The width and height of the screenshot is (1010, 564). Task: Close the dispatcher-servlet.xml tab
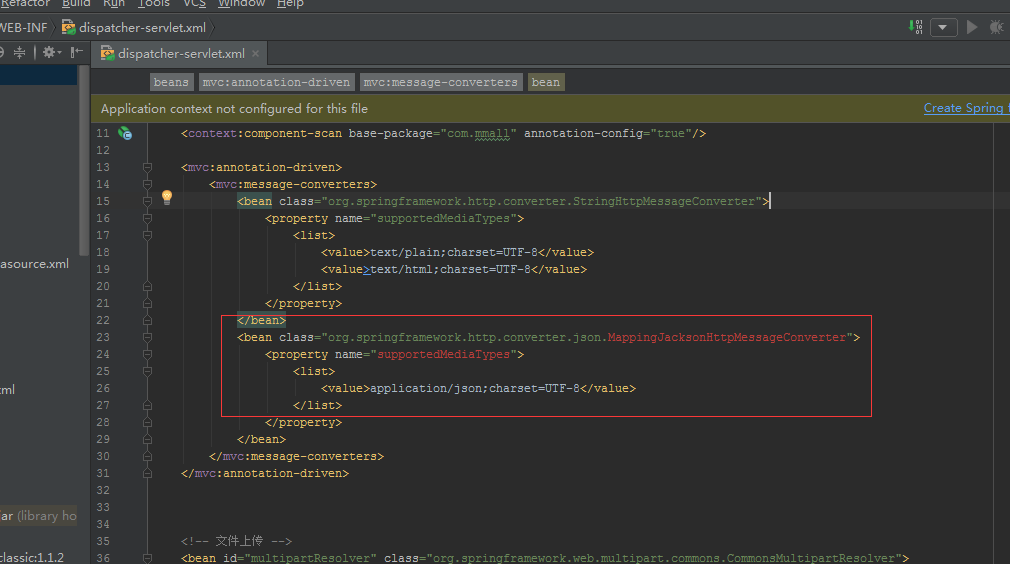coord(256,53)
